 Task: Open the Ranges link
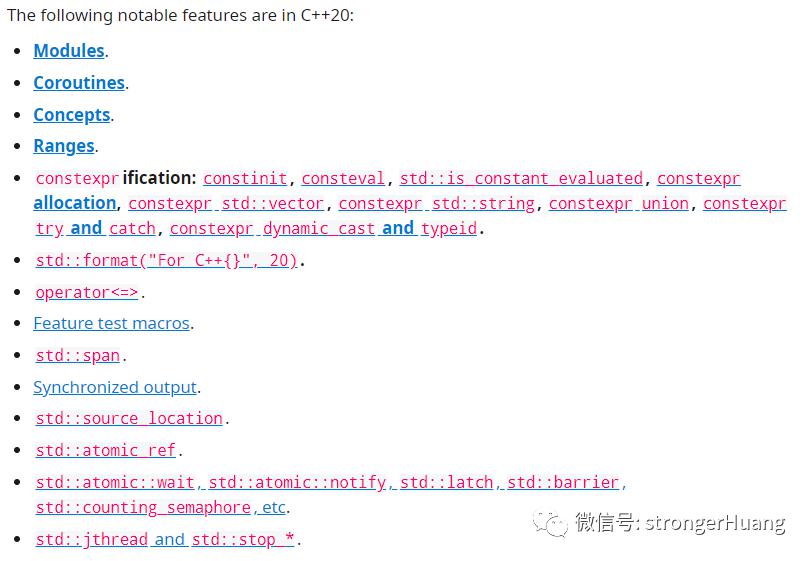click(64, 146)
